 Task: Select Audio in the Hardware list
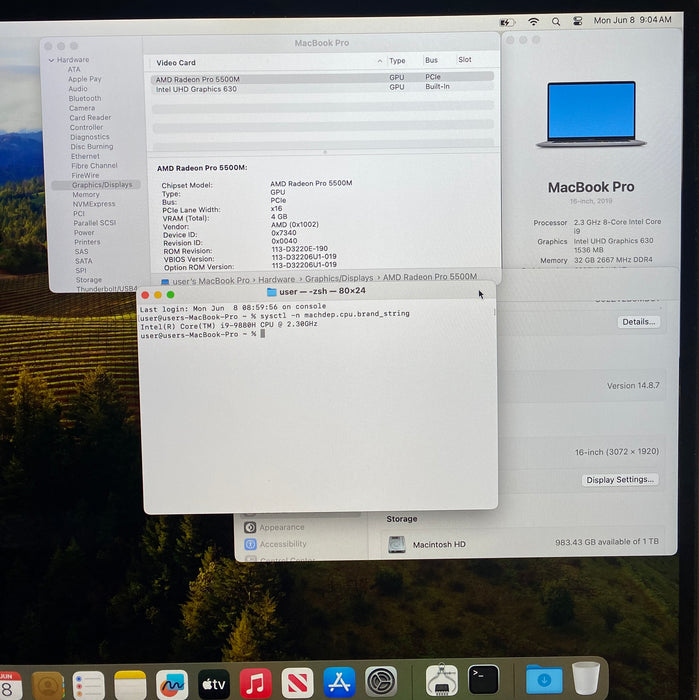(x=78, y=89)
